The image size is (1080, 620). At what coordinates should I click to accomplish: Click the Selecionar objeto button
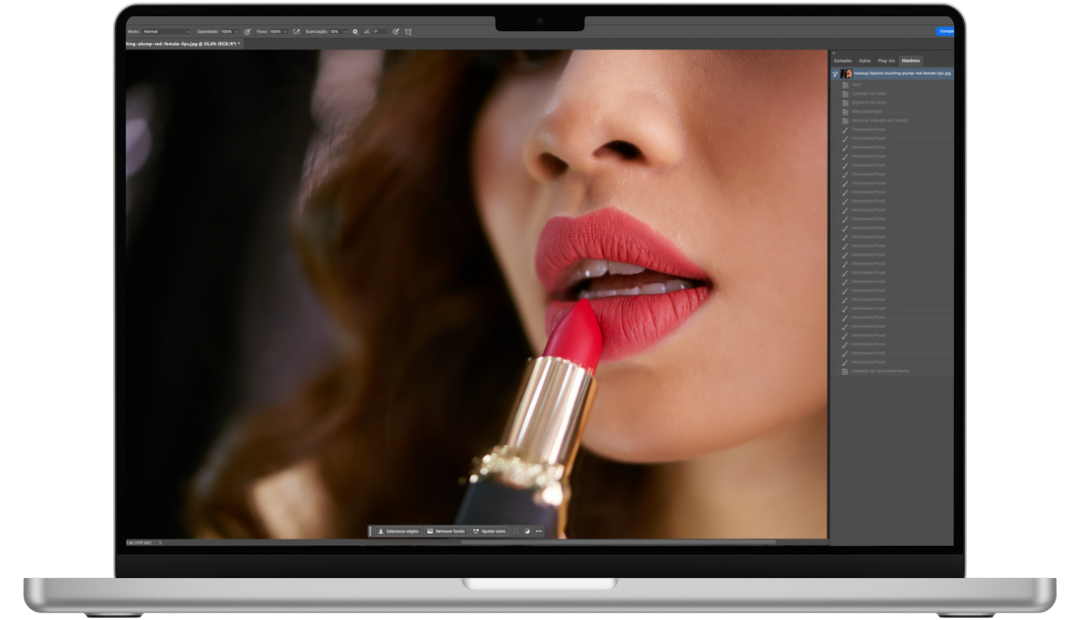click(x=397, y=531)
